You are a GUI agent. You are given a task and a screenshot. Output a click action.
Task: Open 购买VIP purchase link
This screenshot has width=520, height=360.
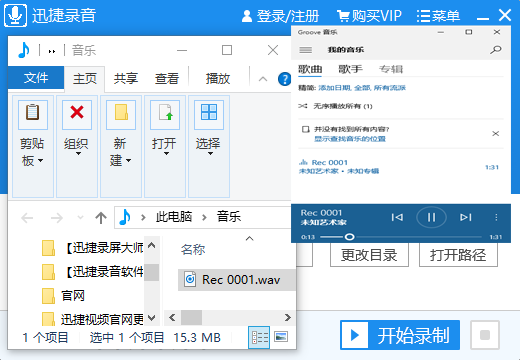[369, 16]
